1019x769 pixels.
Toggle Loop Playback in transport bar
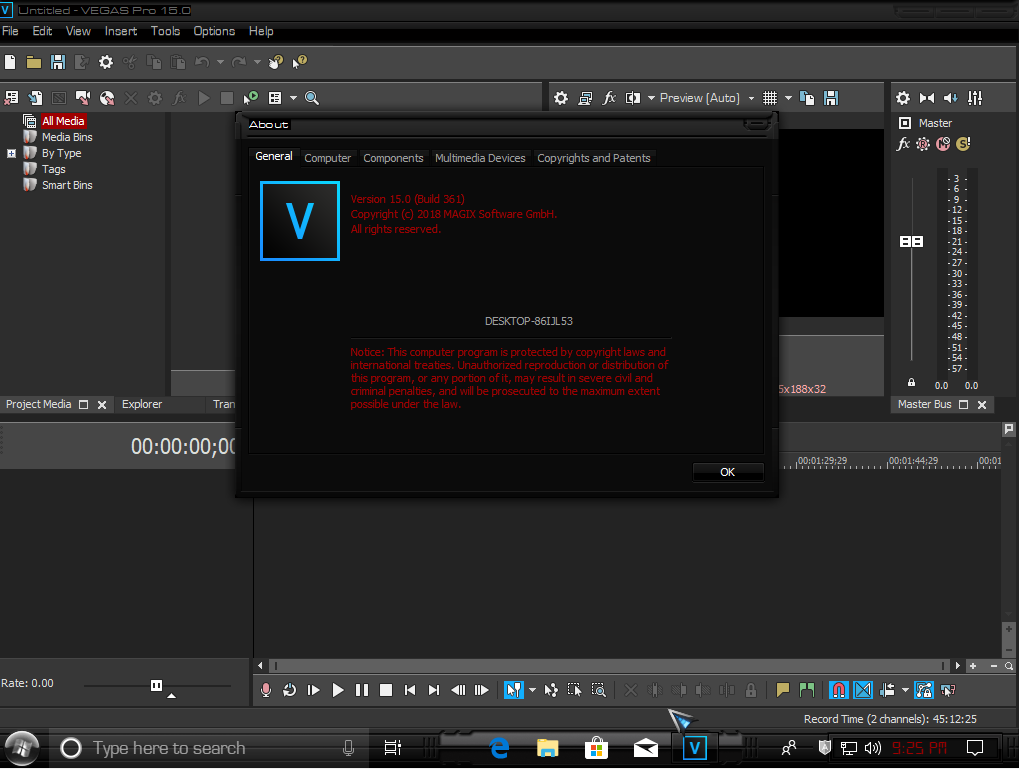[290, 690]
